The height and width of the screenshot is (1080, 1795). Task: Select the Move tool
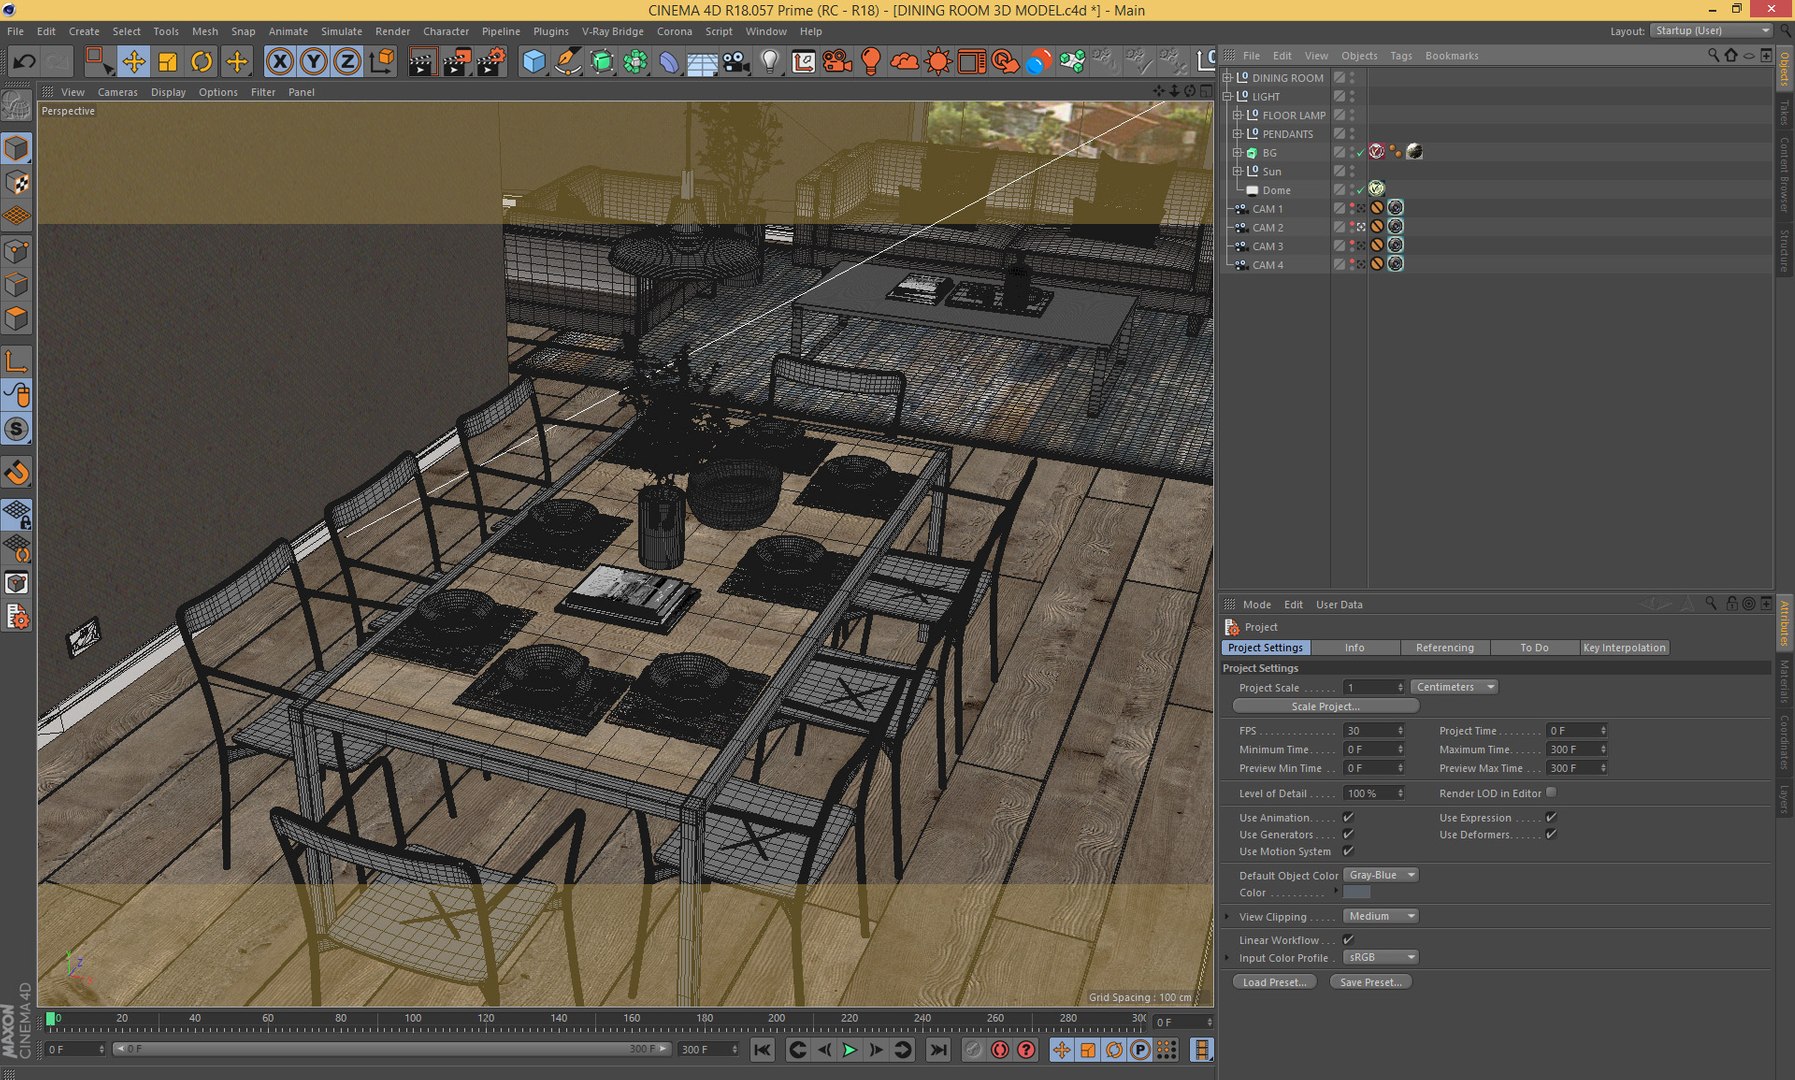[x=133, y=62]
